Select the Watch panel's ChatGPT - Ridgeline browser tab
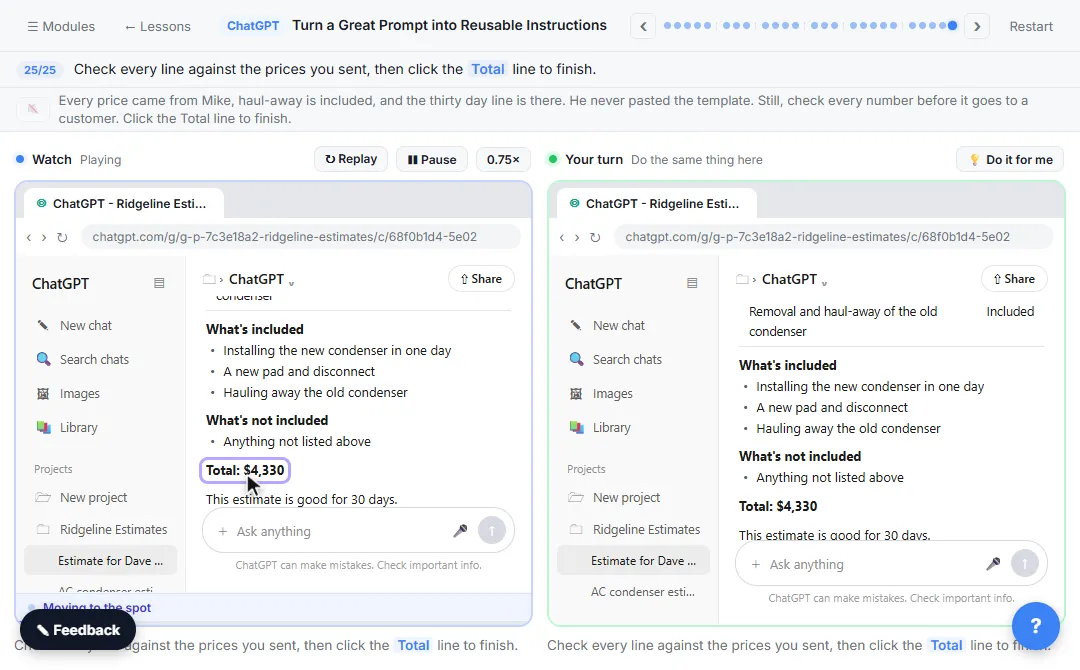 (124, 204)
